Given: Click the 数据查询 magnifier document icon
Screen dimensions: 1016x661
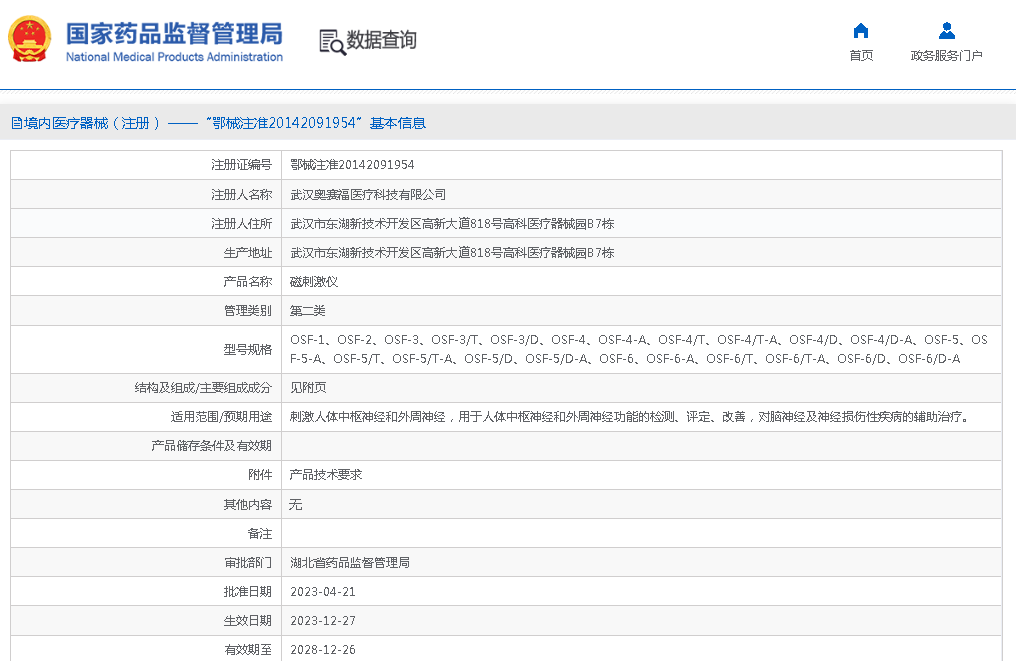Looking at the screenshot, I should click(332, 41).
